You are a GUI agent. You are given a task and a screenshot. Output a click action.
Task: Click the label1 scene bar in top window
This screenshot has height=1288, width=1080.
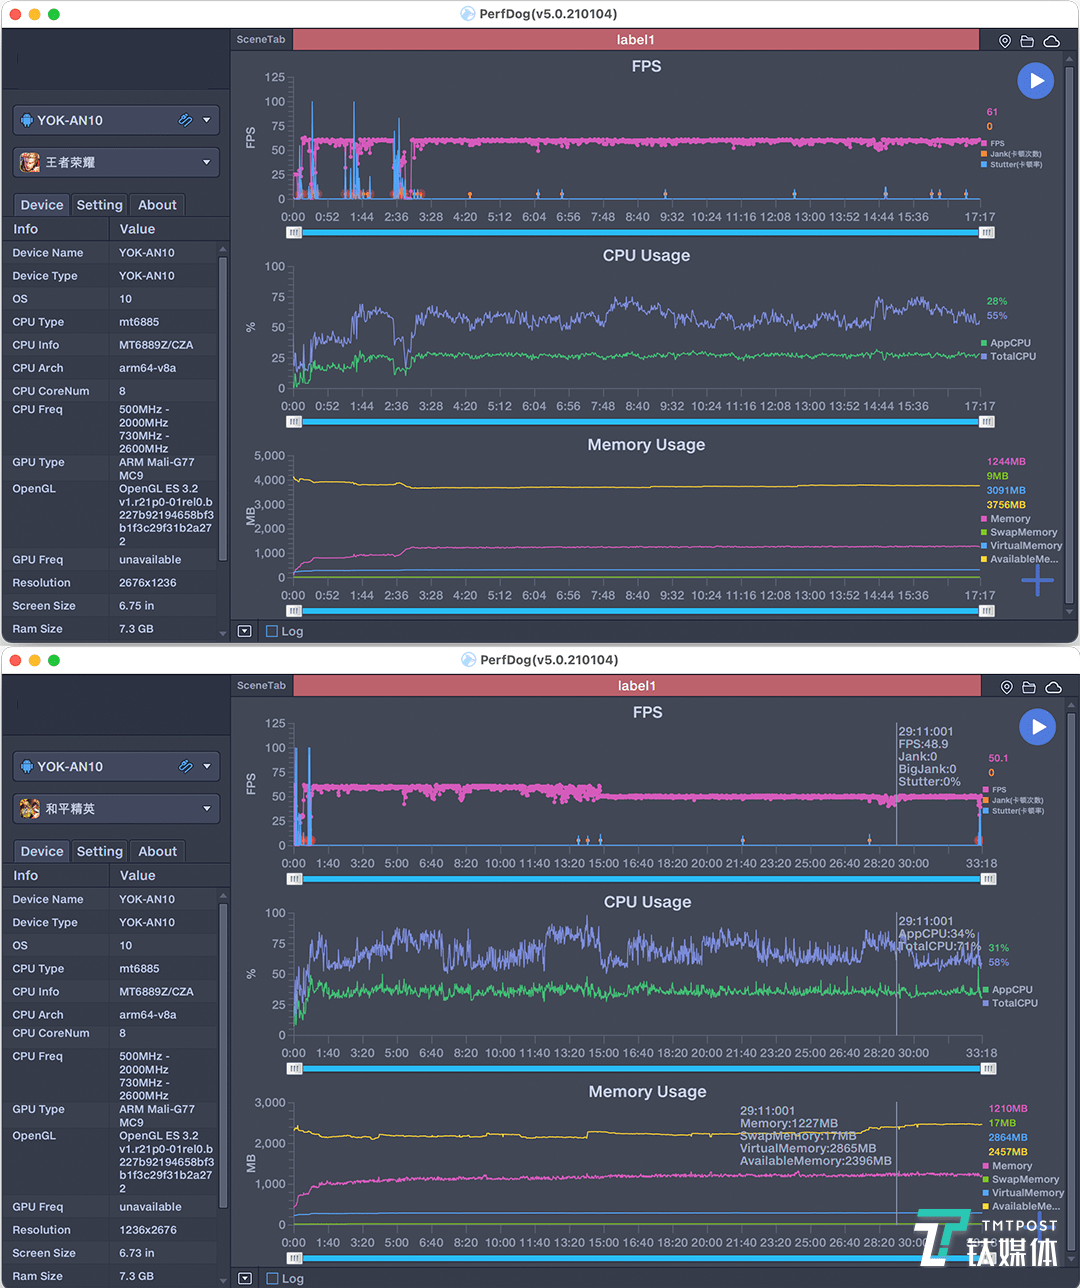tap(636, 40)
